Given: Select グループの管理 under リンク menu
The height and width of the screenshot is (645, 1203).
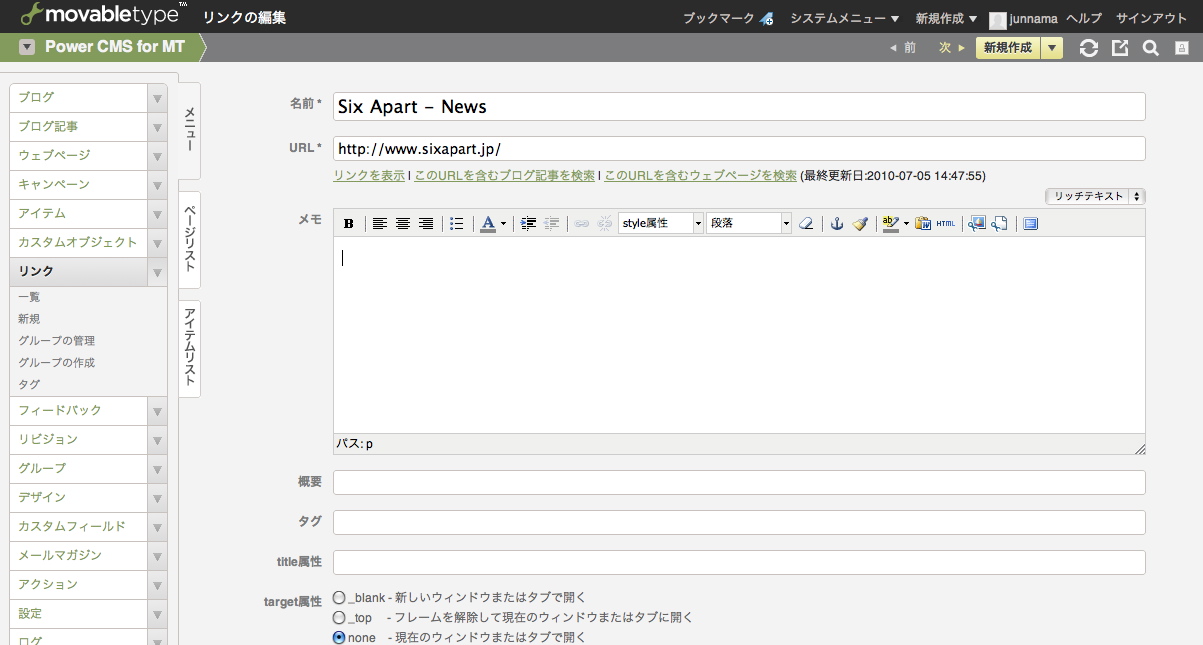Looking at the screenshot, I should click(x=57, y=341).
